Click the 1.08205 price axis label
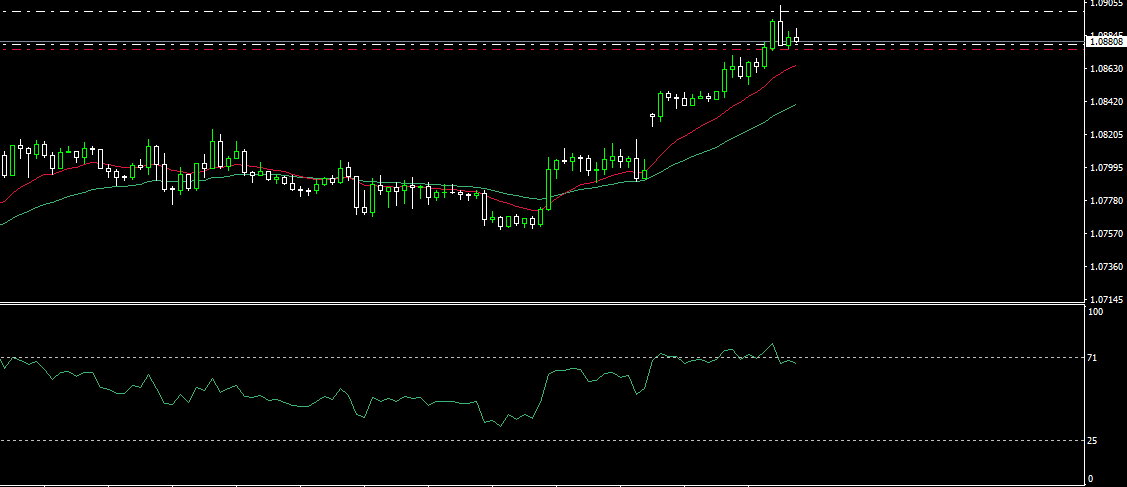Image resolution: width=1127 pixels, height=487 pixels. click(1106, 135)
